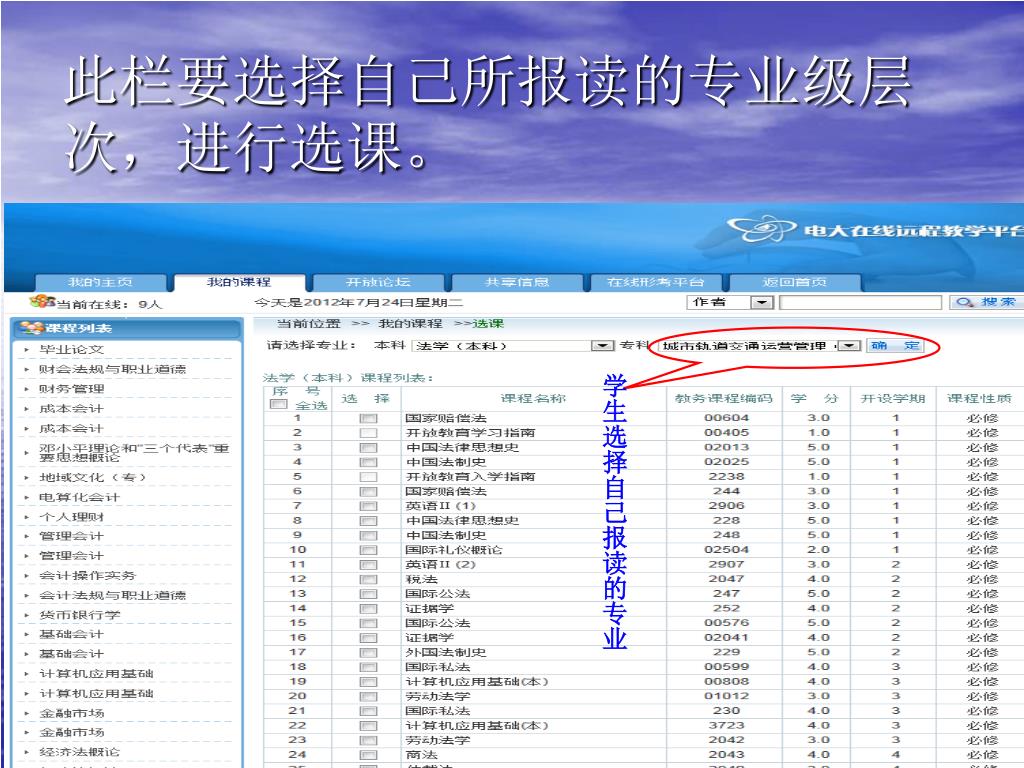The image size is (1024, 768).
Task: Open 会计法规与职业道德 course item
Action: (x=112, y=596)
